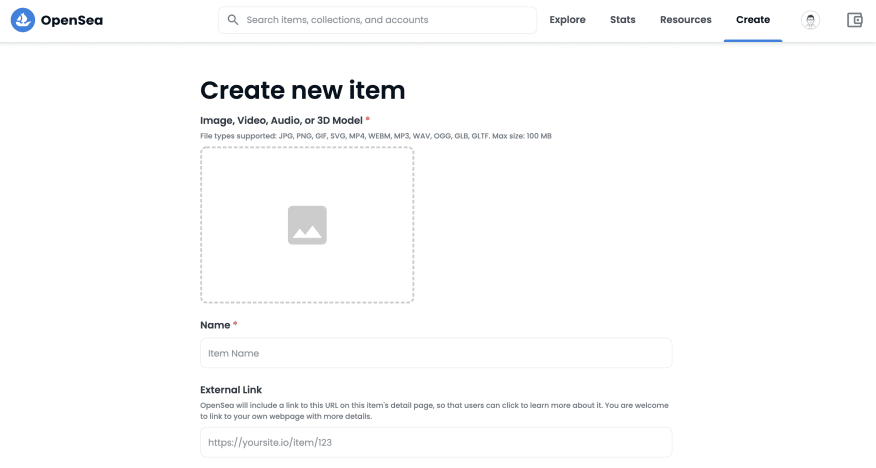Viewport: 876px width, 468px height.
Task: Open the Resources menu
Action: (x=685, y=20)
